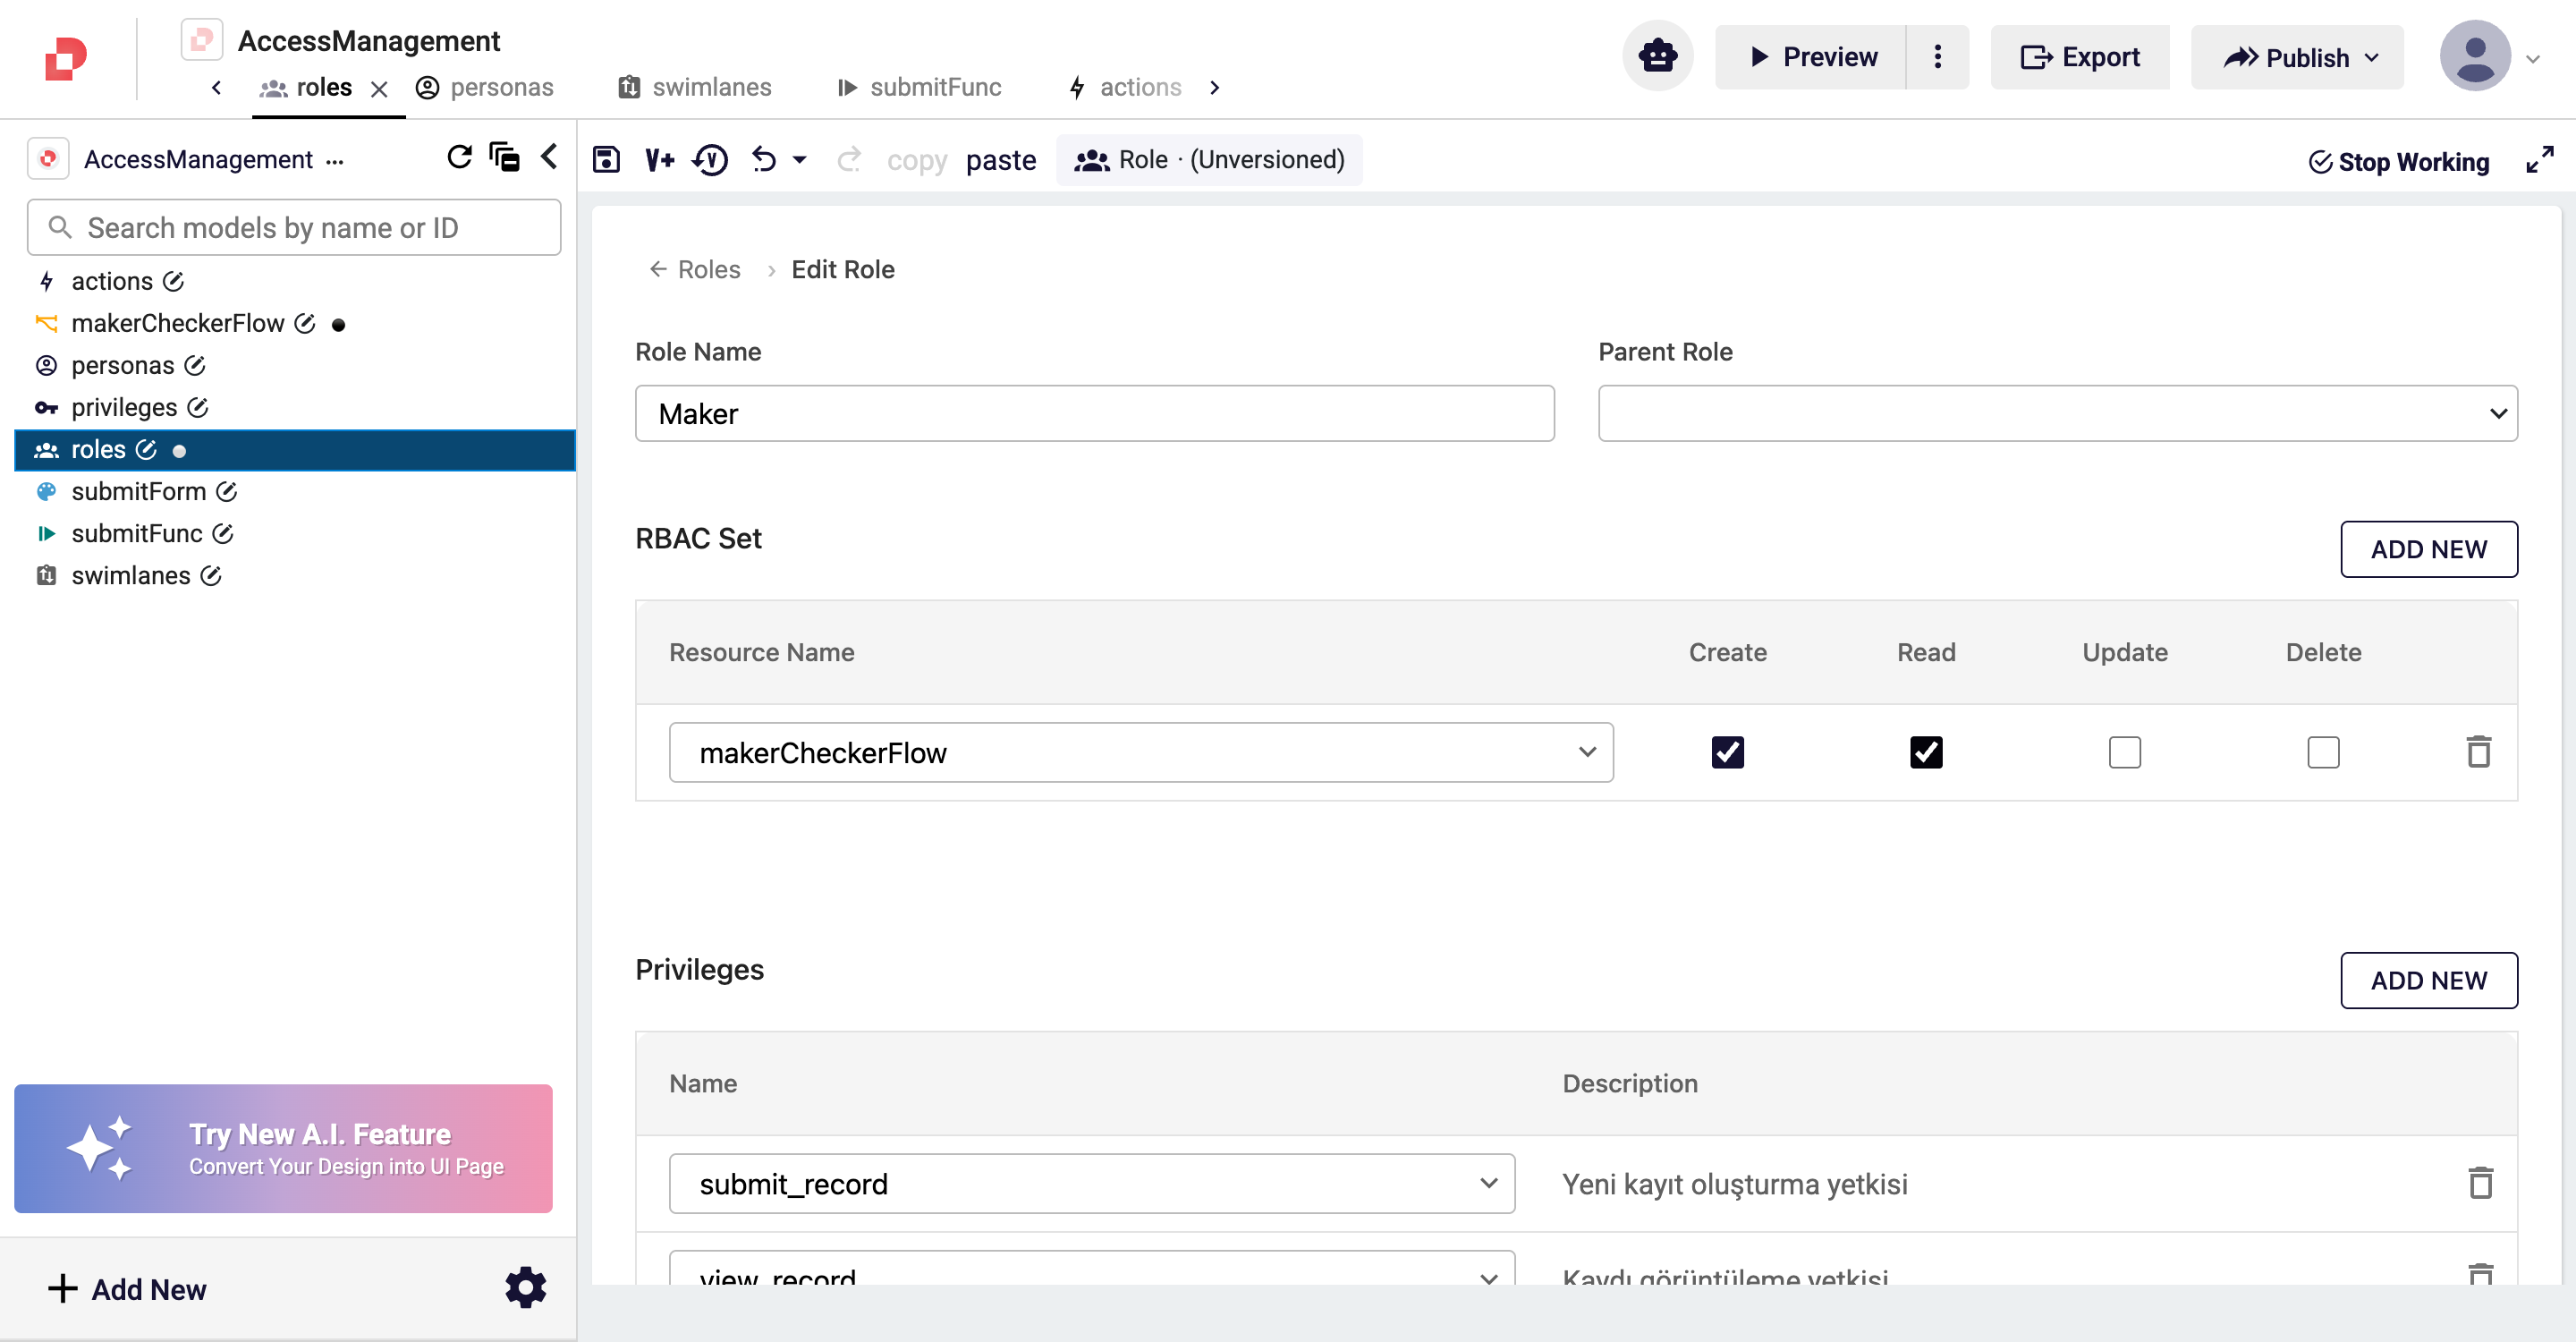Screen dimensions: 2576x1342
Task: Open AccessManagement ellipsis options menu
Action: (x=334, y=160)
